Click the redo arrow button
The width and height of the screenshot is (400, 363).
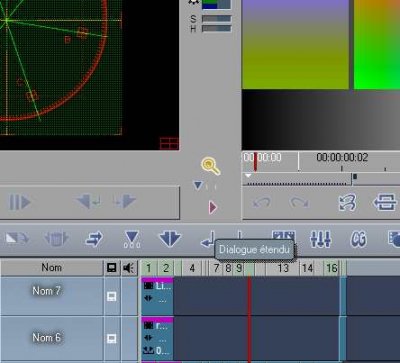pyautogui.click(x=299, y=202)
